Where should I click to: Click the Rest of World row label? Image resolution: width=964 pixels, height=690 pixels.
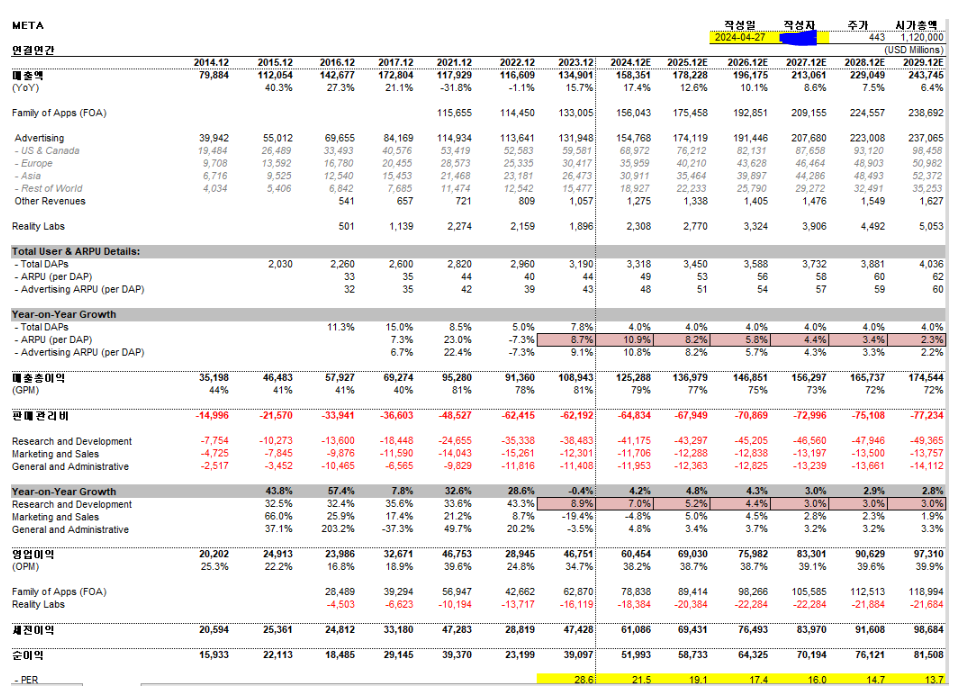point(49,189)
